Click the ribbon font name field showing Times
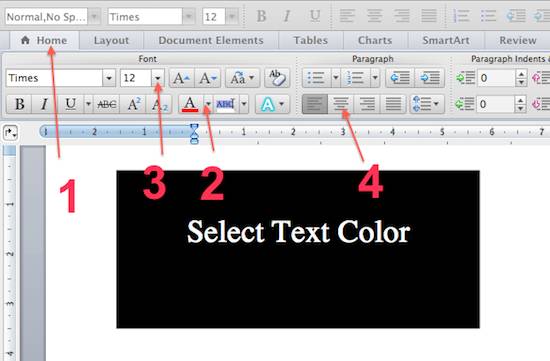 [x=54, y=78]
